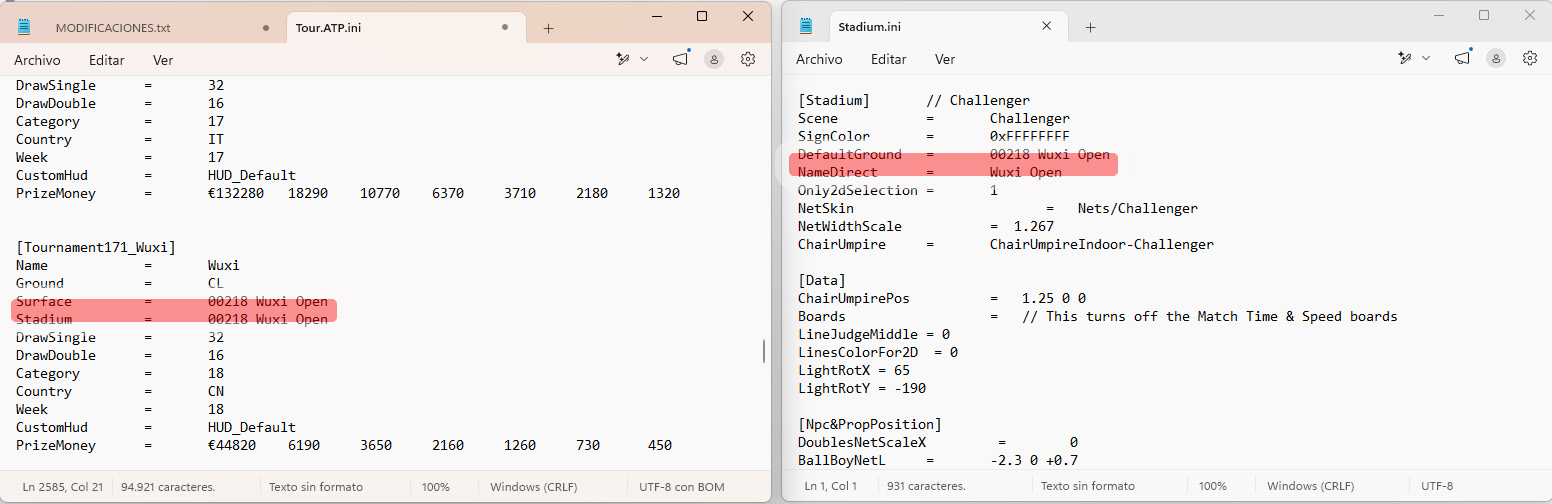
Task: Open the Editar menu in Stadium.ini window
Action: click(x=889, y=60)
